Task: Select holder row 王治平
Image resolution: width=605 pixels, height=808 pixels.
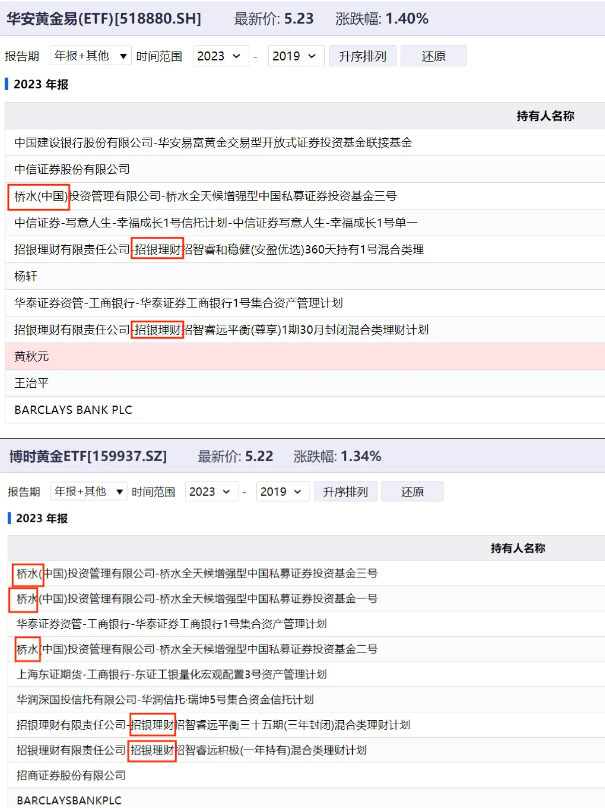Action: click(x=305, y=383)
